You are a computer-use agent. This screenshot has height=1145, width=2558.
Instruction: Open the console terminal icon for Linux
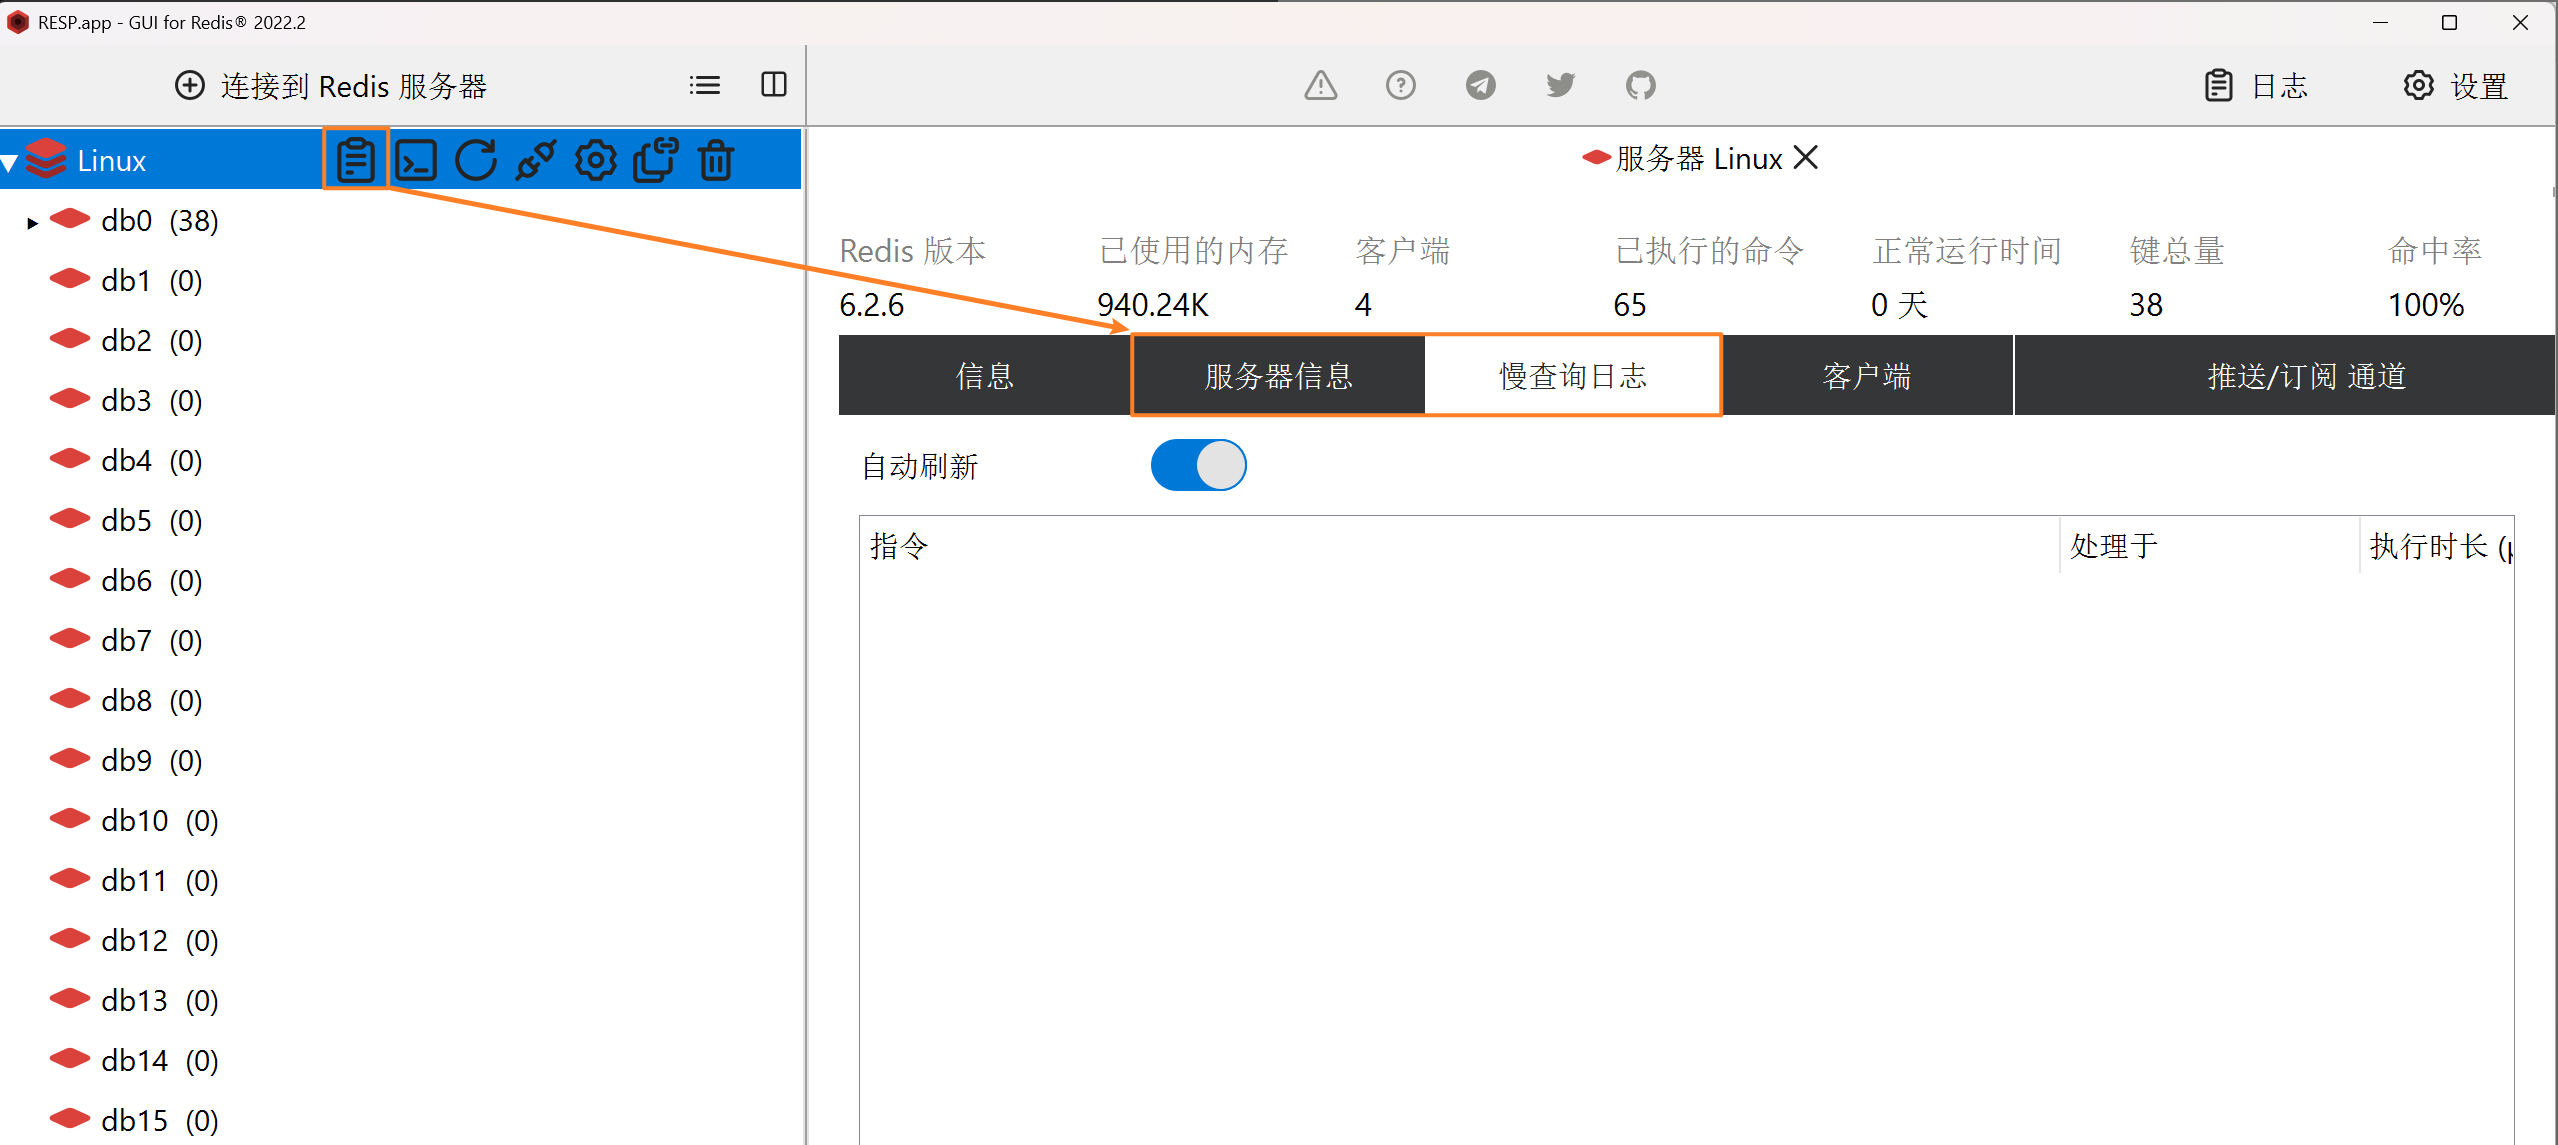(416, 160)
